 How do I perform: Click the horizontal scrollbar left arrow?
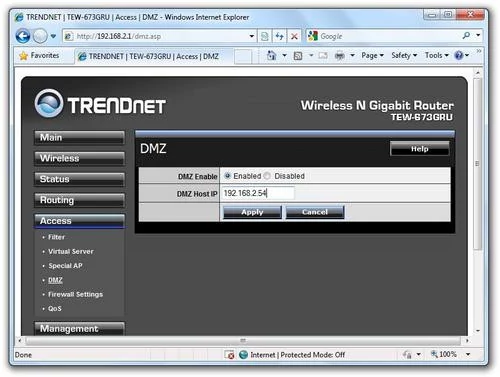pyautogui.click(x=20, y=341)
